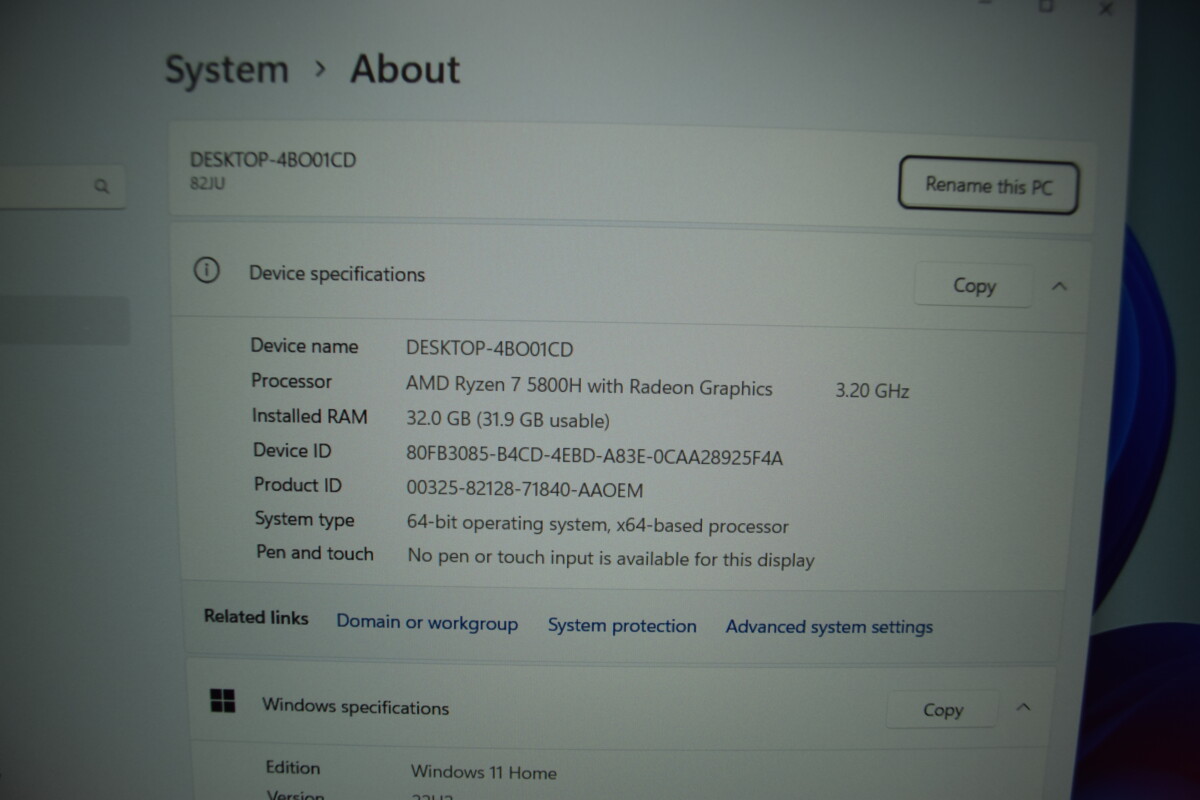
Task: Click the Rename this PC button
Action: 988,185
